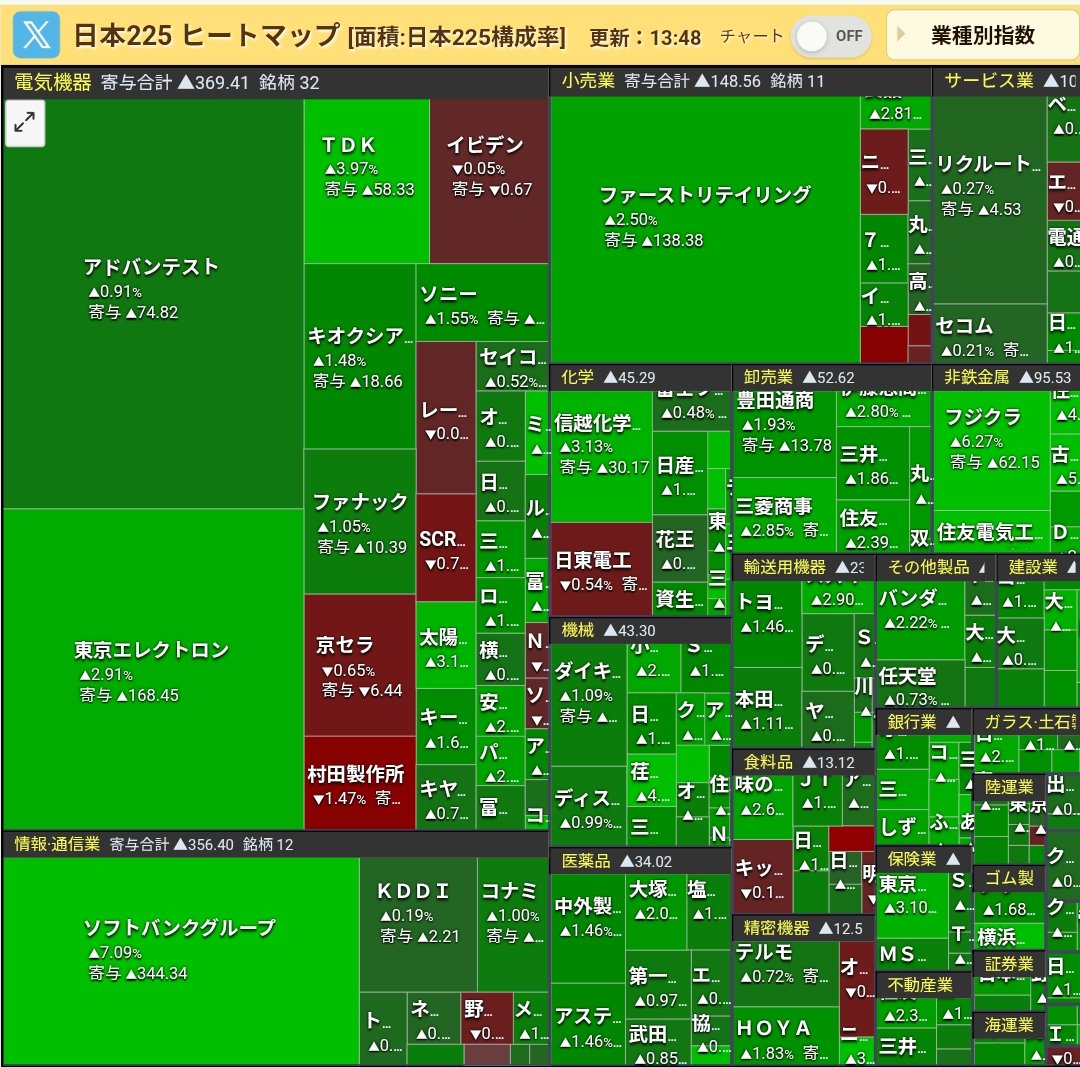Open the ソフトバンクグループ tile
The width and height of the screenshot is (1080, 1068).
tap(180, 961)
